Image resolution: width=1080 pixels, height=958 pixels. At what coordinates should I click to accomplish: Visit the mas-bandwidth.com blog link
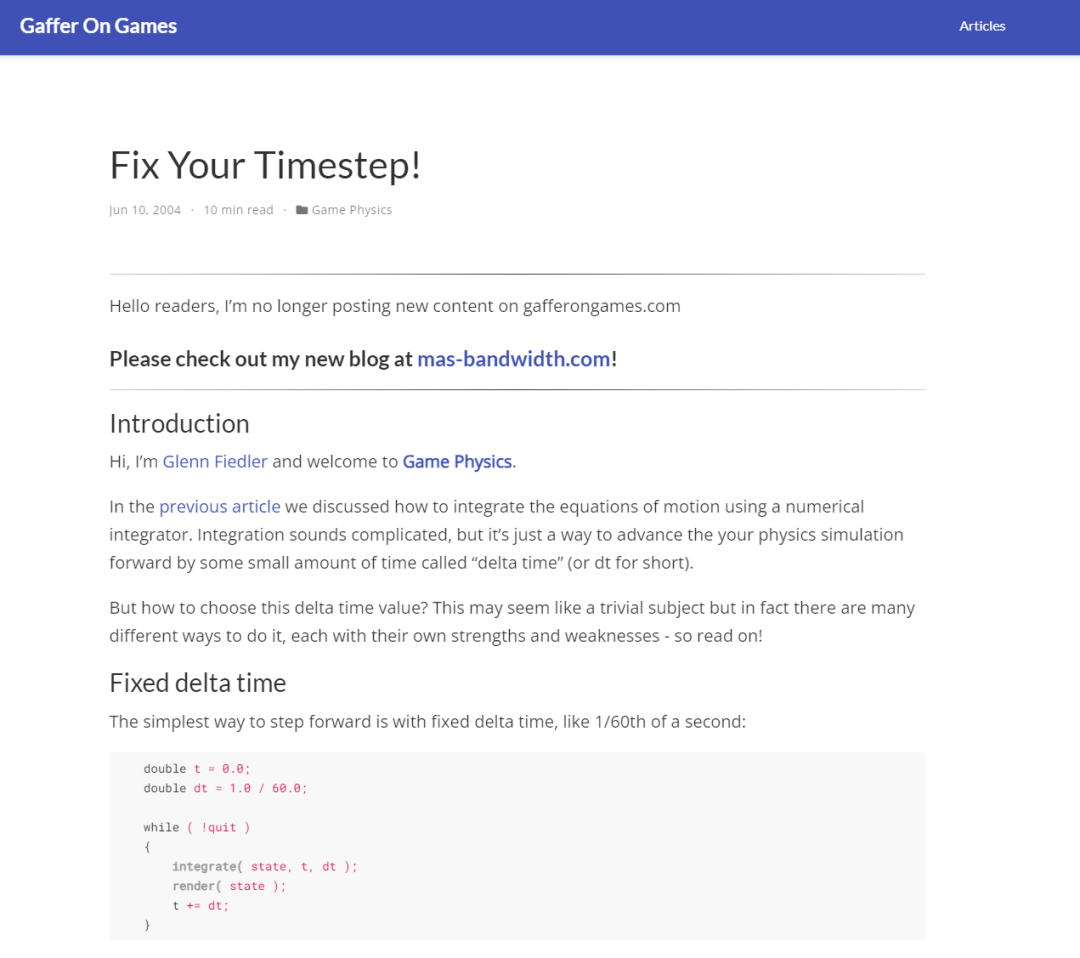[x=513, y=358]
